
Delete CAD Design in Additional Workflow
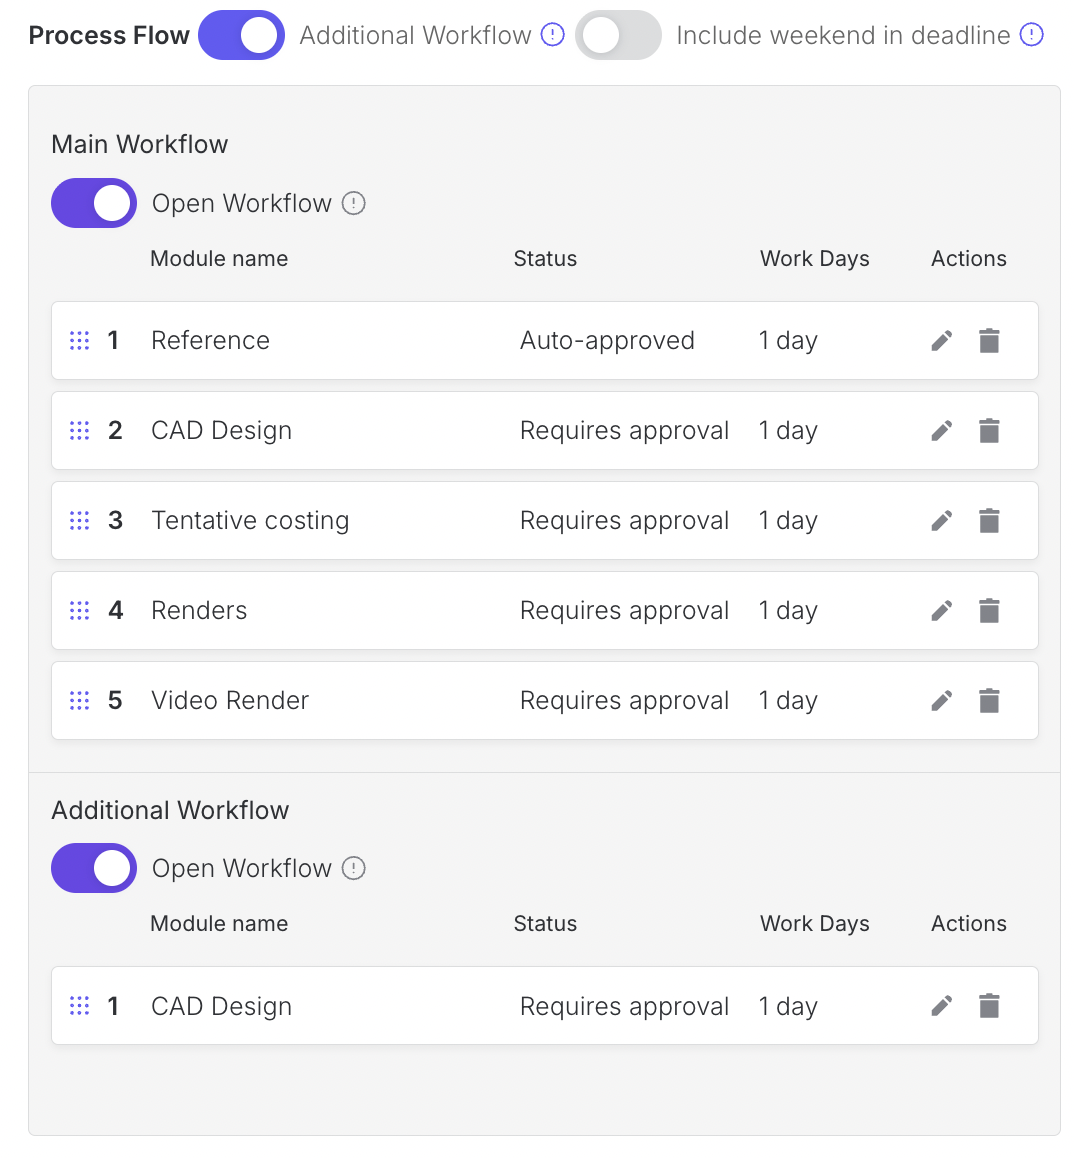tap(989, 1006)
